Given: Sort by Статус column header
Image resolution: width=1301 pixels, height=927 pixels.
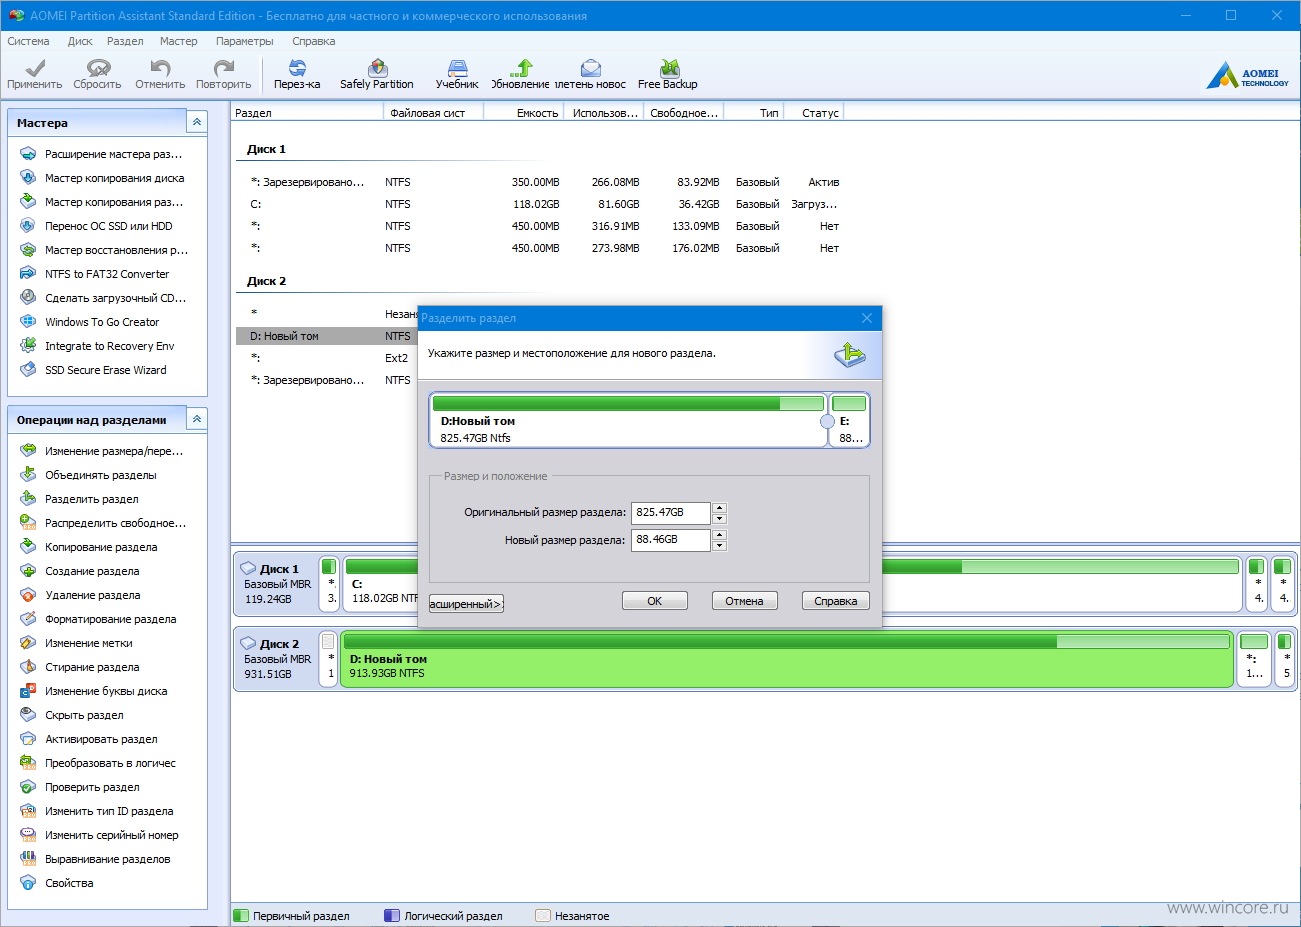Looking at the screenshot, I should coord(815,113).
